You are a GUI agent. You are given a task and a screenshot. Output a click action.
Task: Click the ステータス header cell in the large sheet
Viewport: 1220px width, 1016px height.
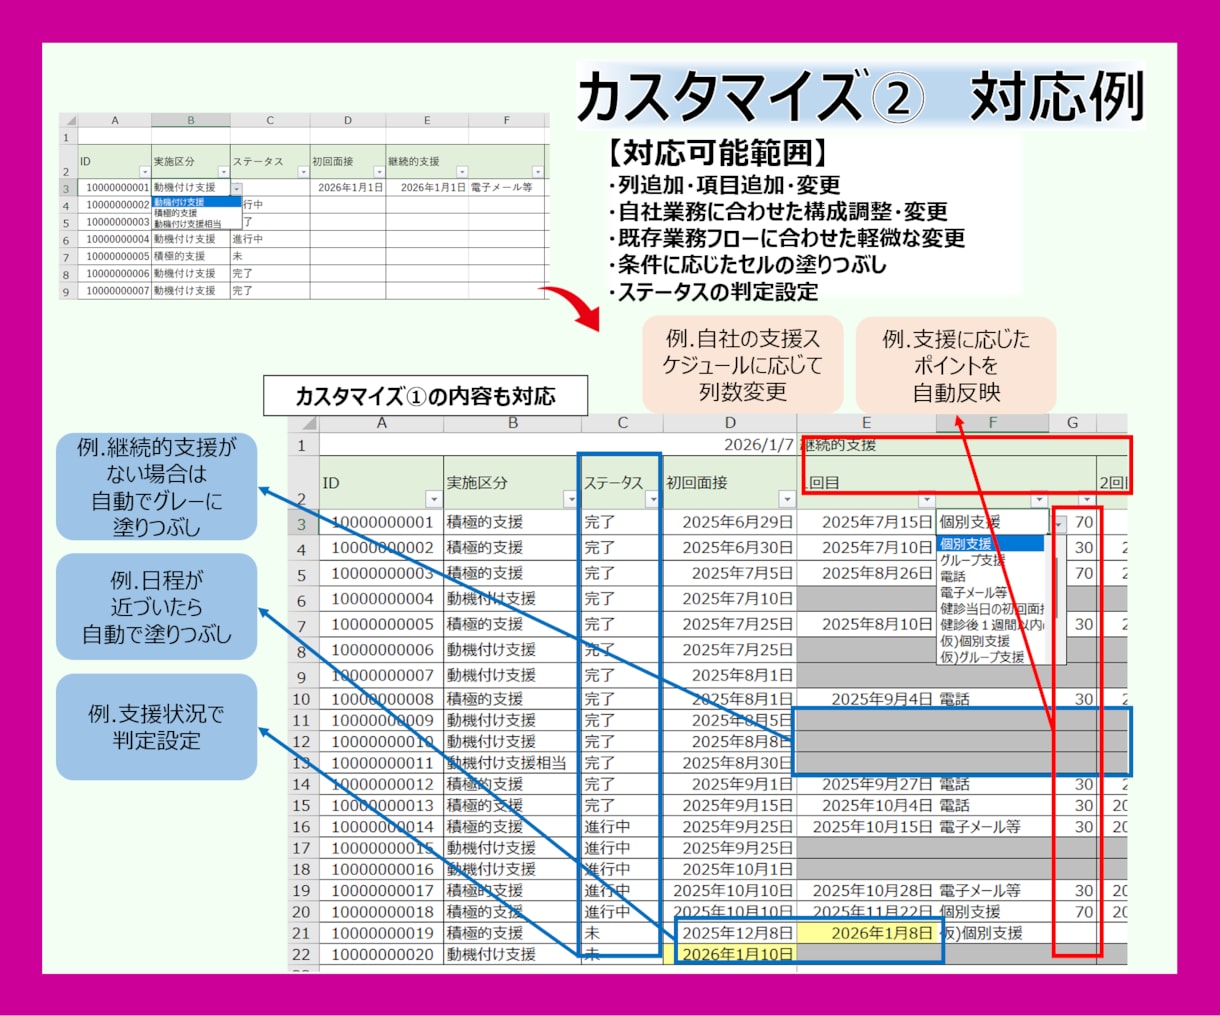[x=622, y=483]
